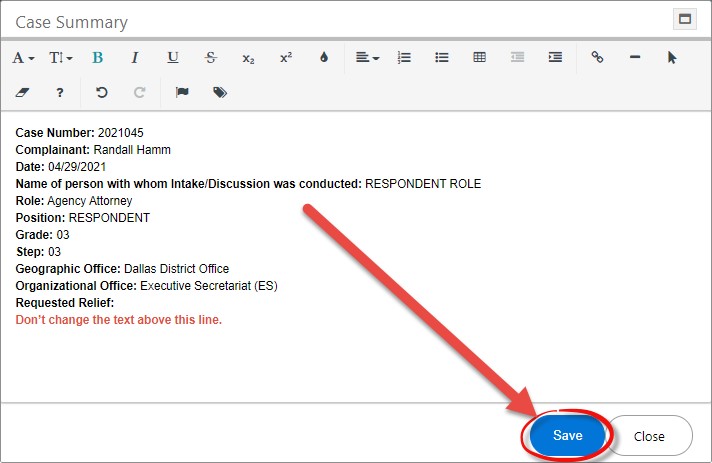
Task: Apply strikethrough formatting
Action: (x=210, y=58)
